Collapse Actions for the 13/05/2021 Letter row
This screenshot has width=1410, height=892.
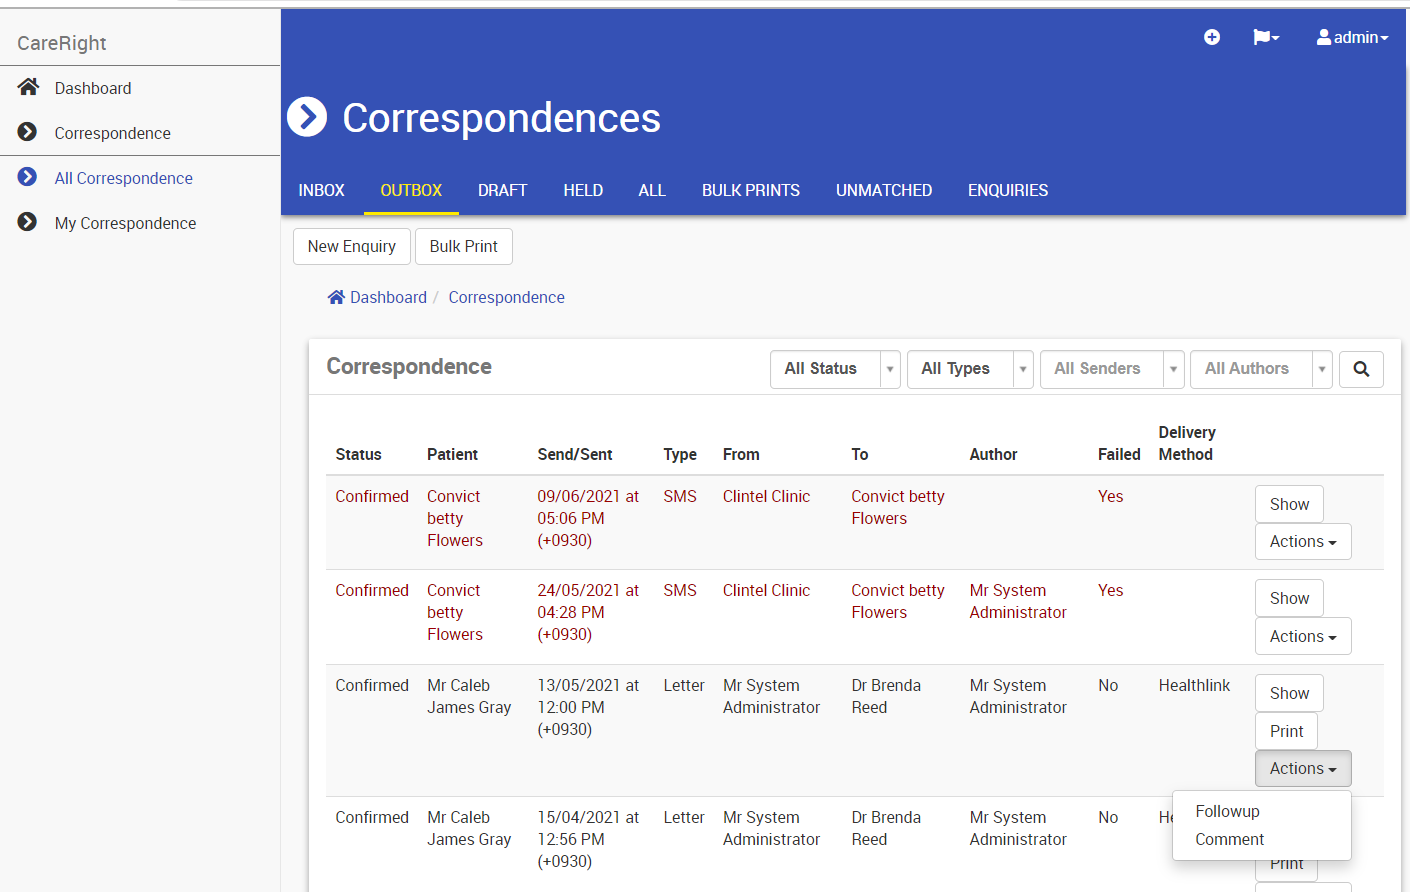point(1303,768)
